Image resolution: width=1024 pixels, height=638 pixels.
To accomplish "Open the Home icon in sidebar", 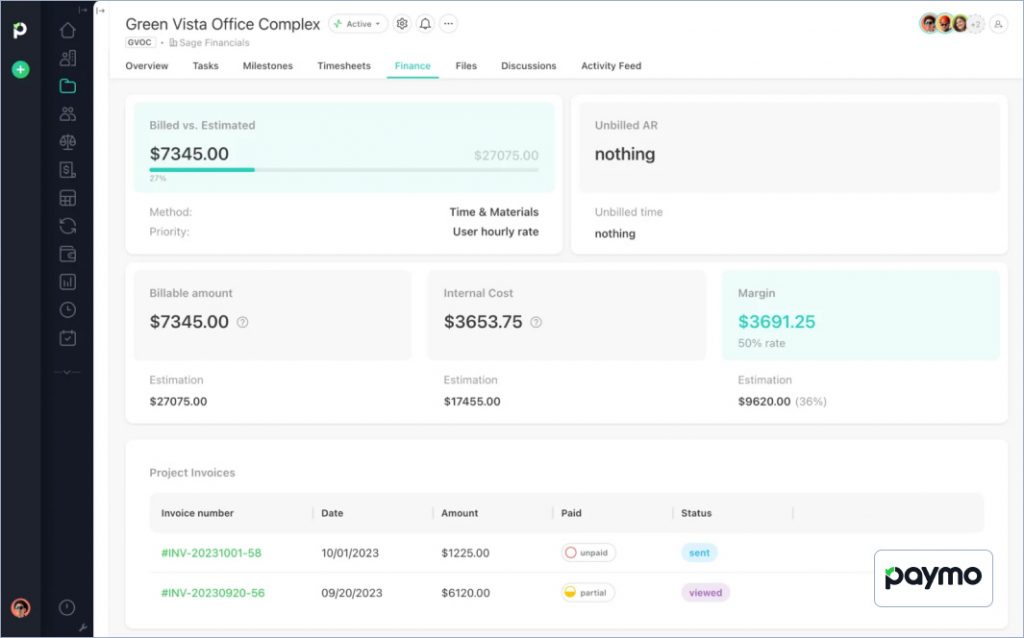I will coord(68,30).
